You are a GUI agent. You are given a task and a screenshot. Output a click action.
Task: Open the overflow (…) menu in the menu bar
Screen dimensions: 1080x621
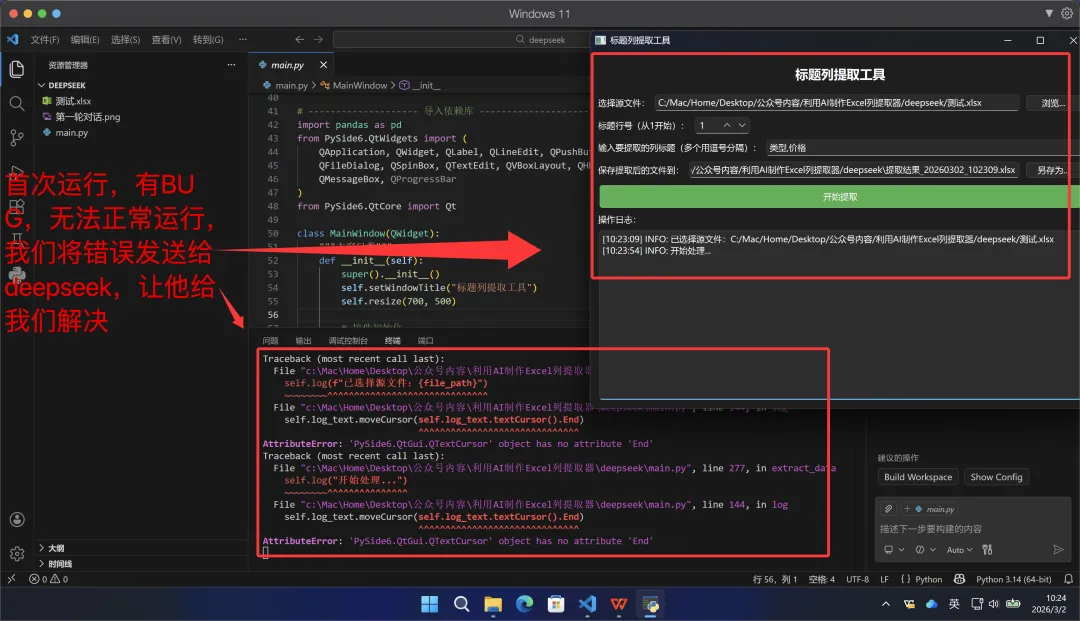(242, 39)
